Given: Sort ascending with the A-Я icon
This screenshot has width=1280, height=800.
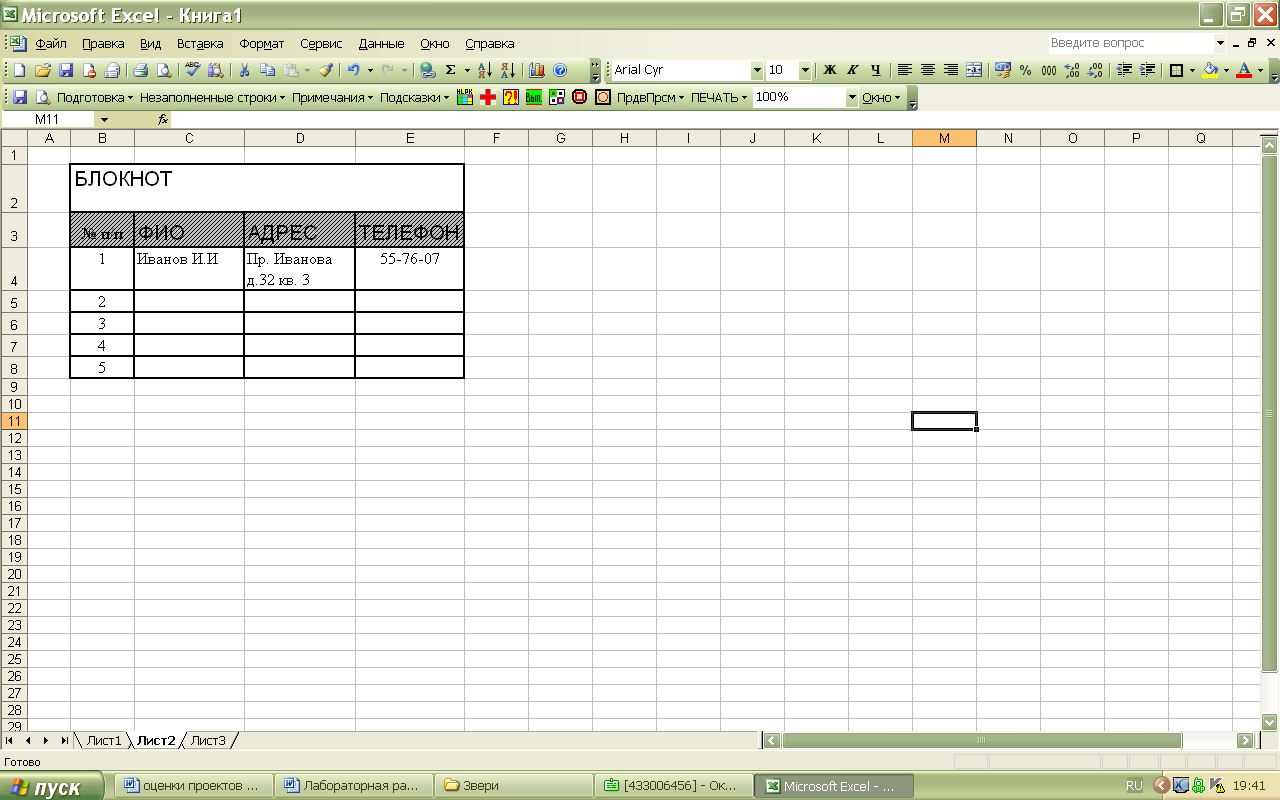Looking at the screenshot, I should (485, 70).
